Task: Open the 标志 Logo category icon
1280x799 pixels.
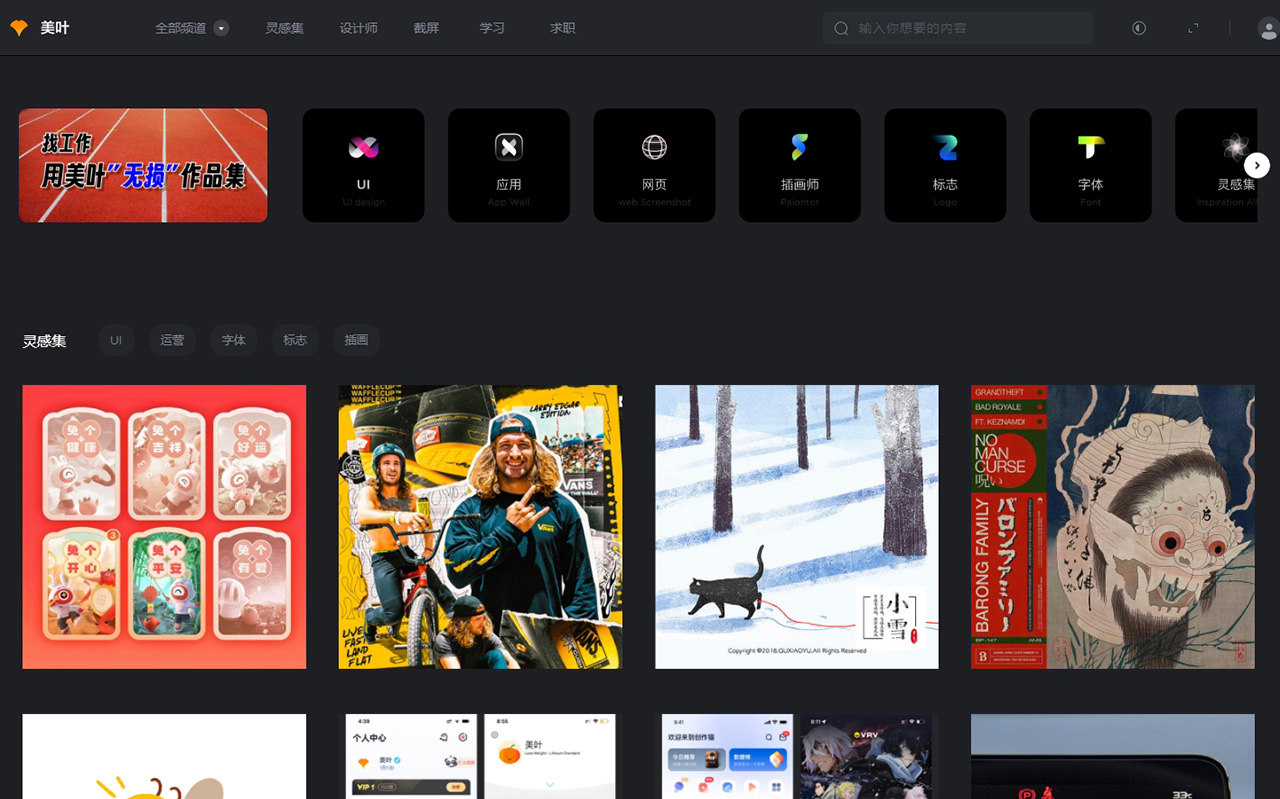Action: (945, 148)
